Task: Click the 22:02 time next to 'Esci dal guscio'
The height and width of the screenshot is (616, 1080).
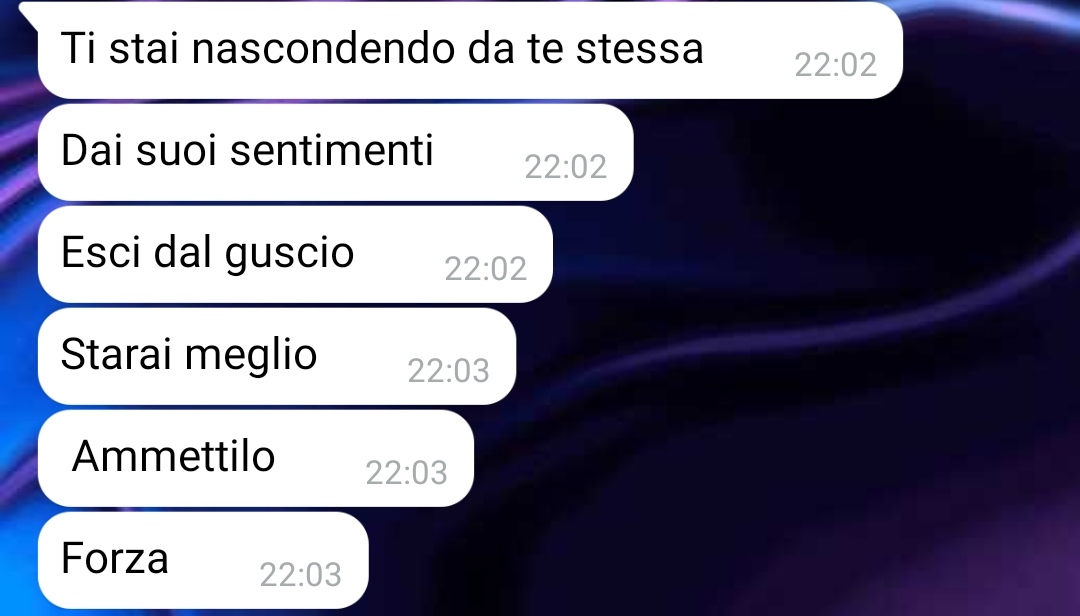Action: [x=486, y=269]
